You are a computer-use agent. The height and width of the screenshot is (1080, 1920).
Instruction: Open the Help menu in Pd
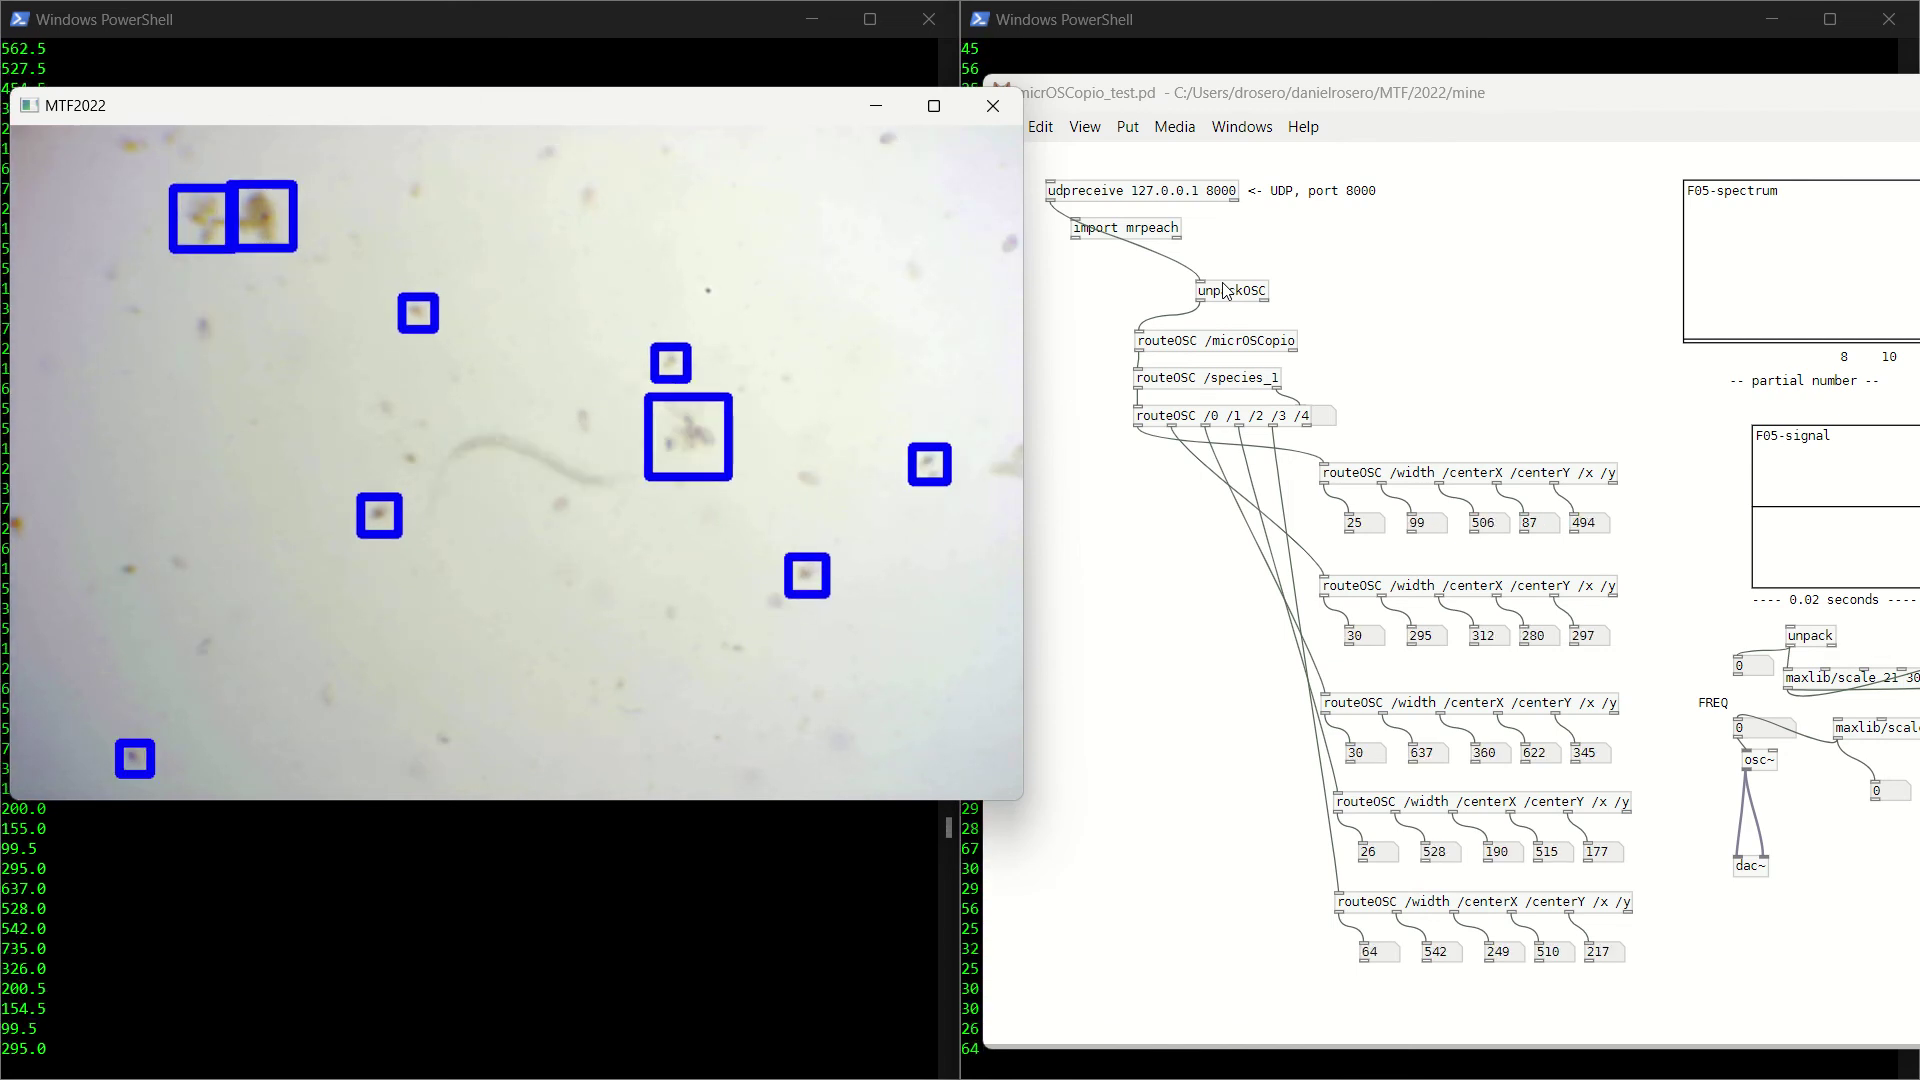(x=1303, y=127)
